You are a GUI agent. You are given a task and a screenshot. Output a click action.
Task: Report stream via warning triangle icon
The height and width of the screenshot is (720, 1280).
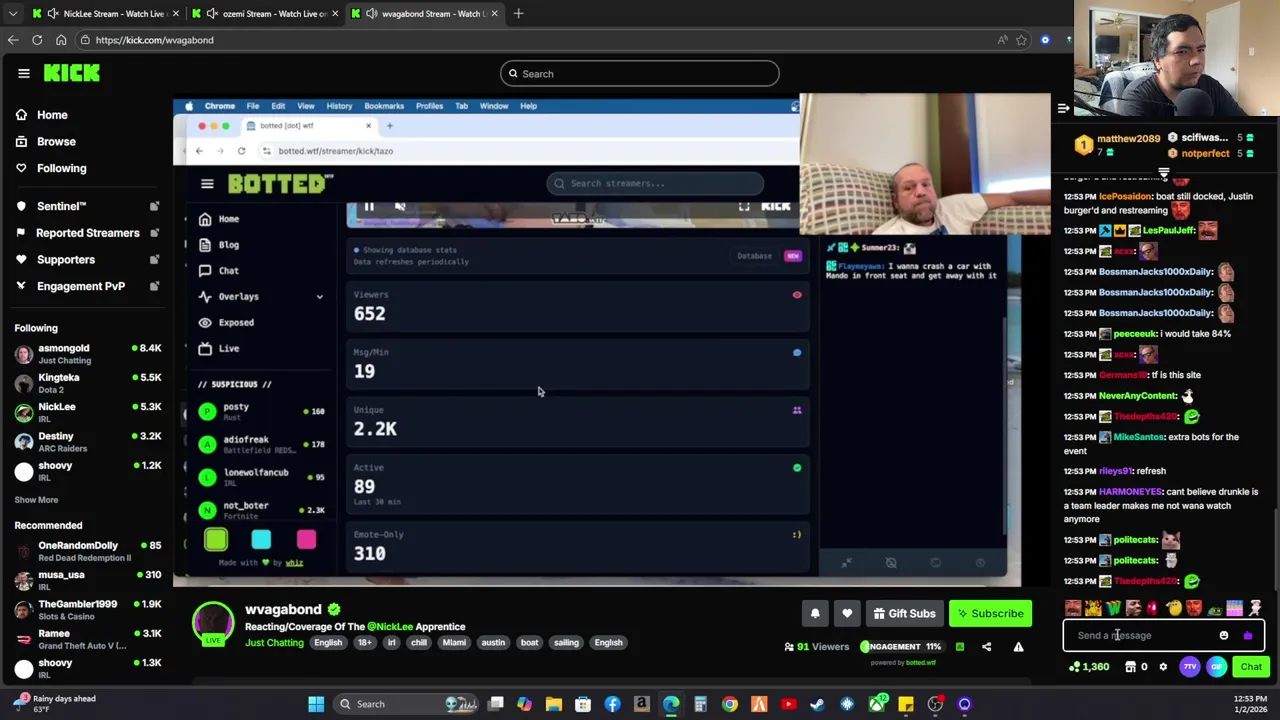coord(1018,647)
